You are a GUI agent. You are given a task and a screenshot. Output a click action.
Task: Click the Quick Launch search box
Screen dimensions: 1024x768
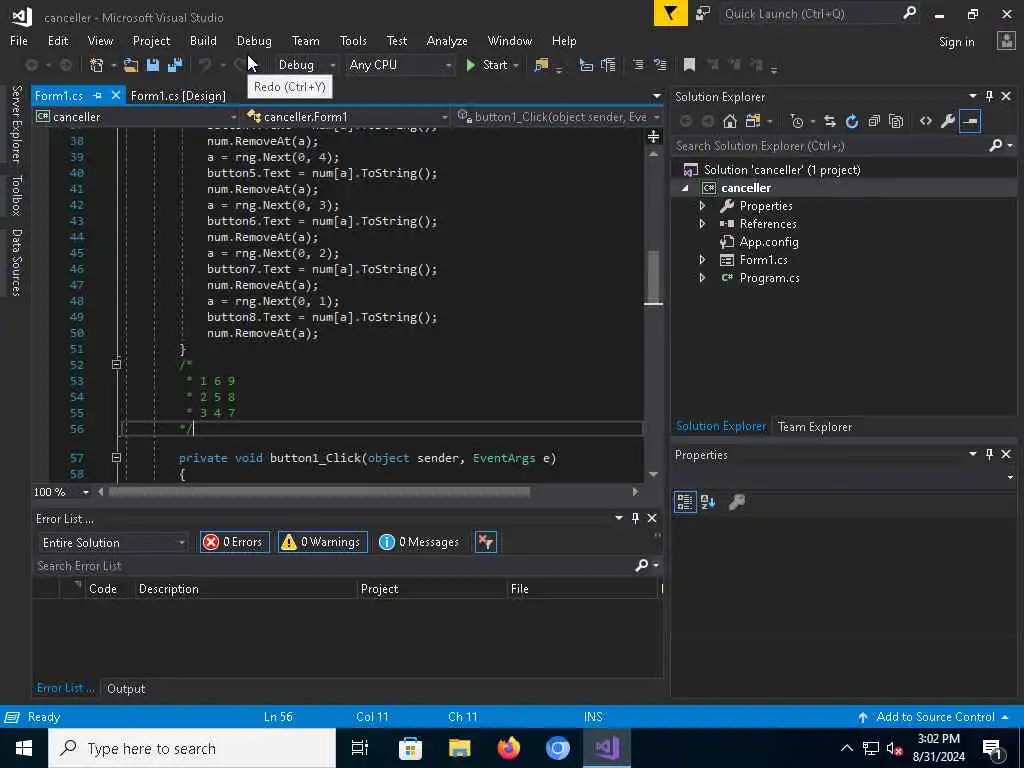(x=811, y=14)
